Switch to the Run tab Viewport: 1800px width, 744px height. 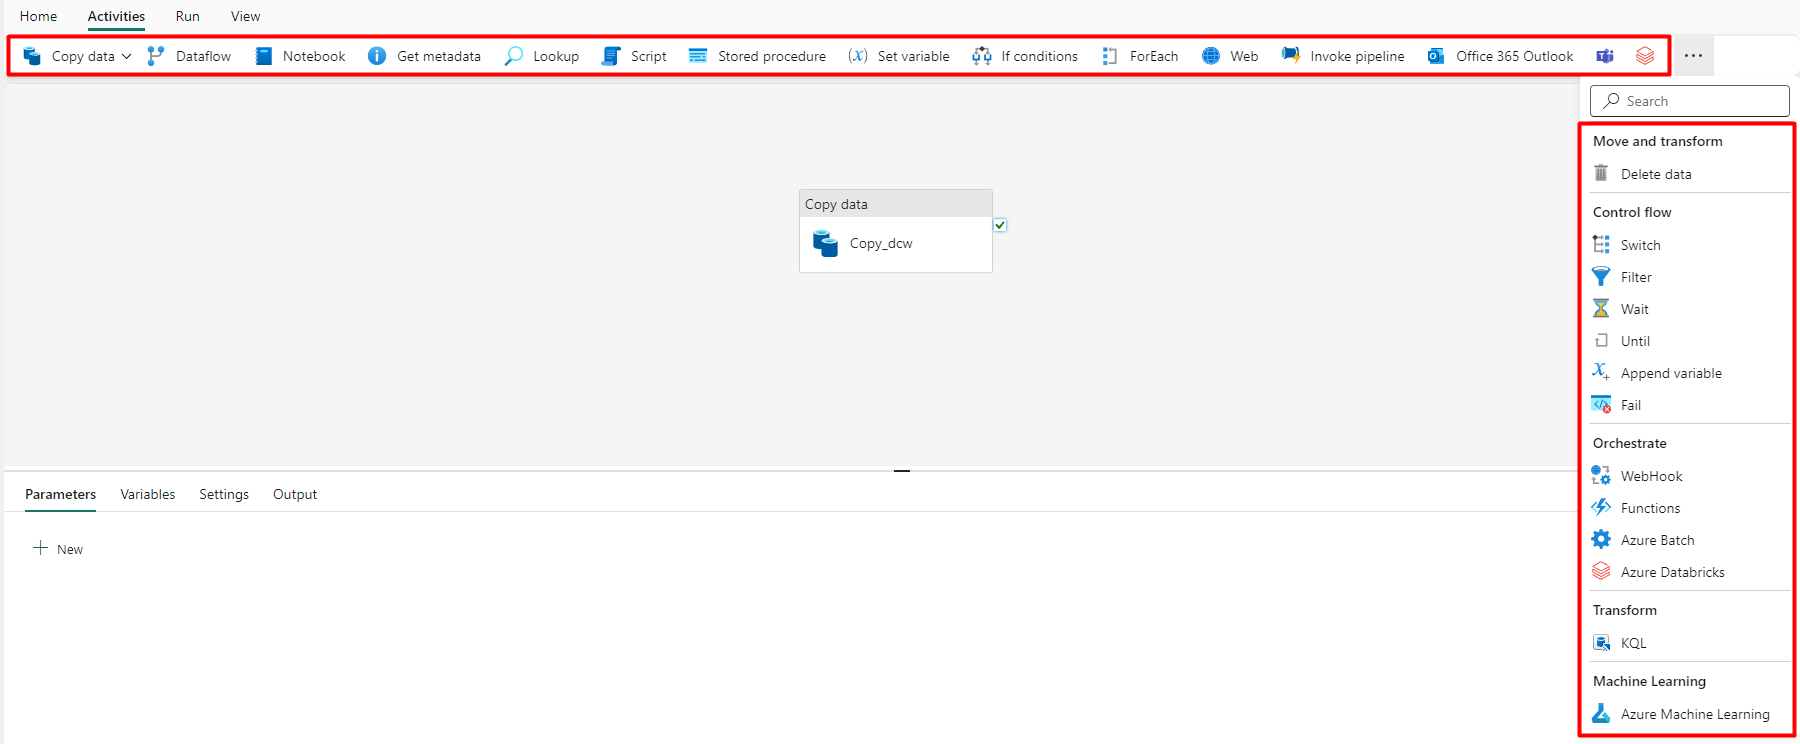(187, 16)
